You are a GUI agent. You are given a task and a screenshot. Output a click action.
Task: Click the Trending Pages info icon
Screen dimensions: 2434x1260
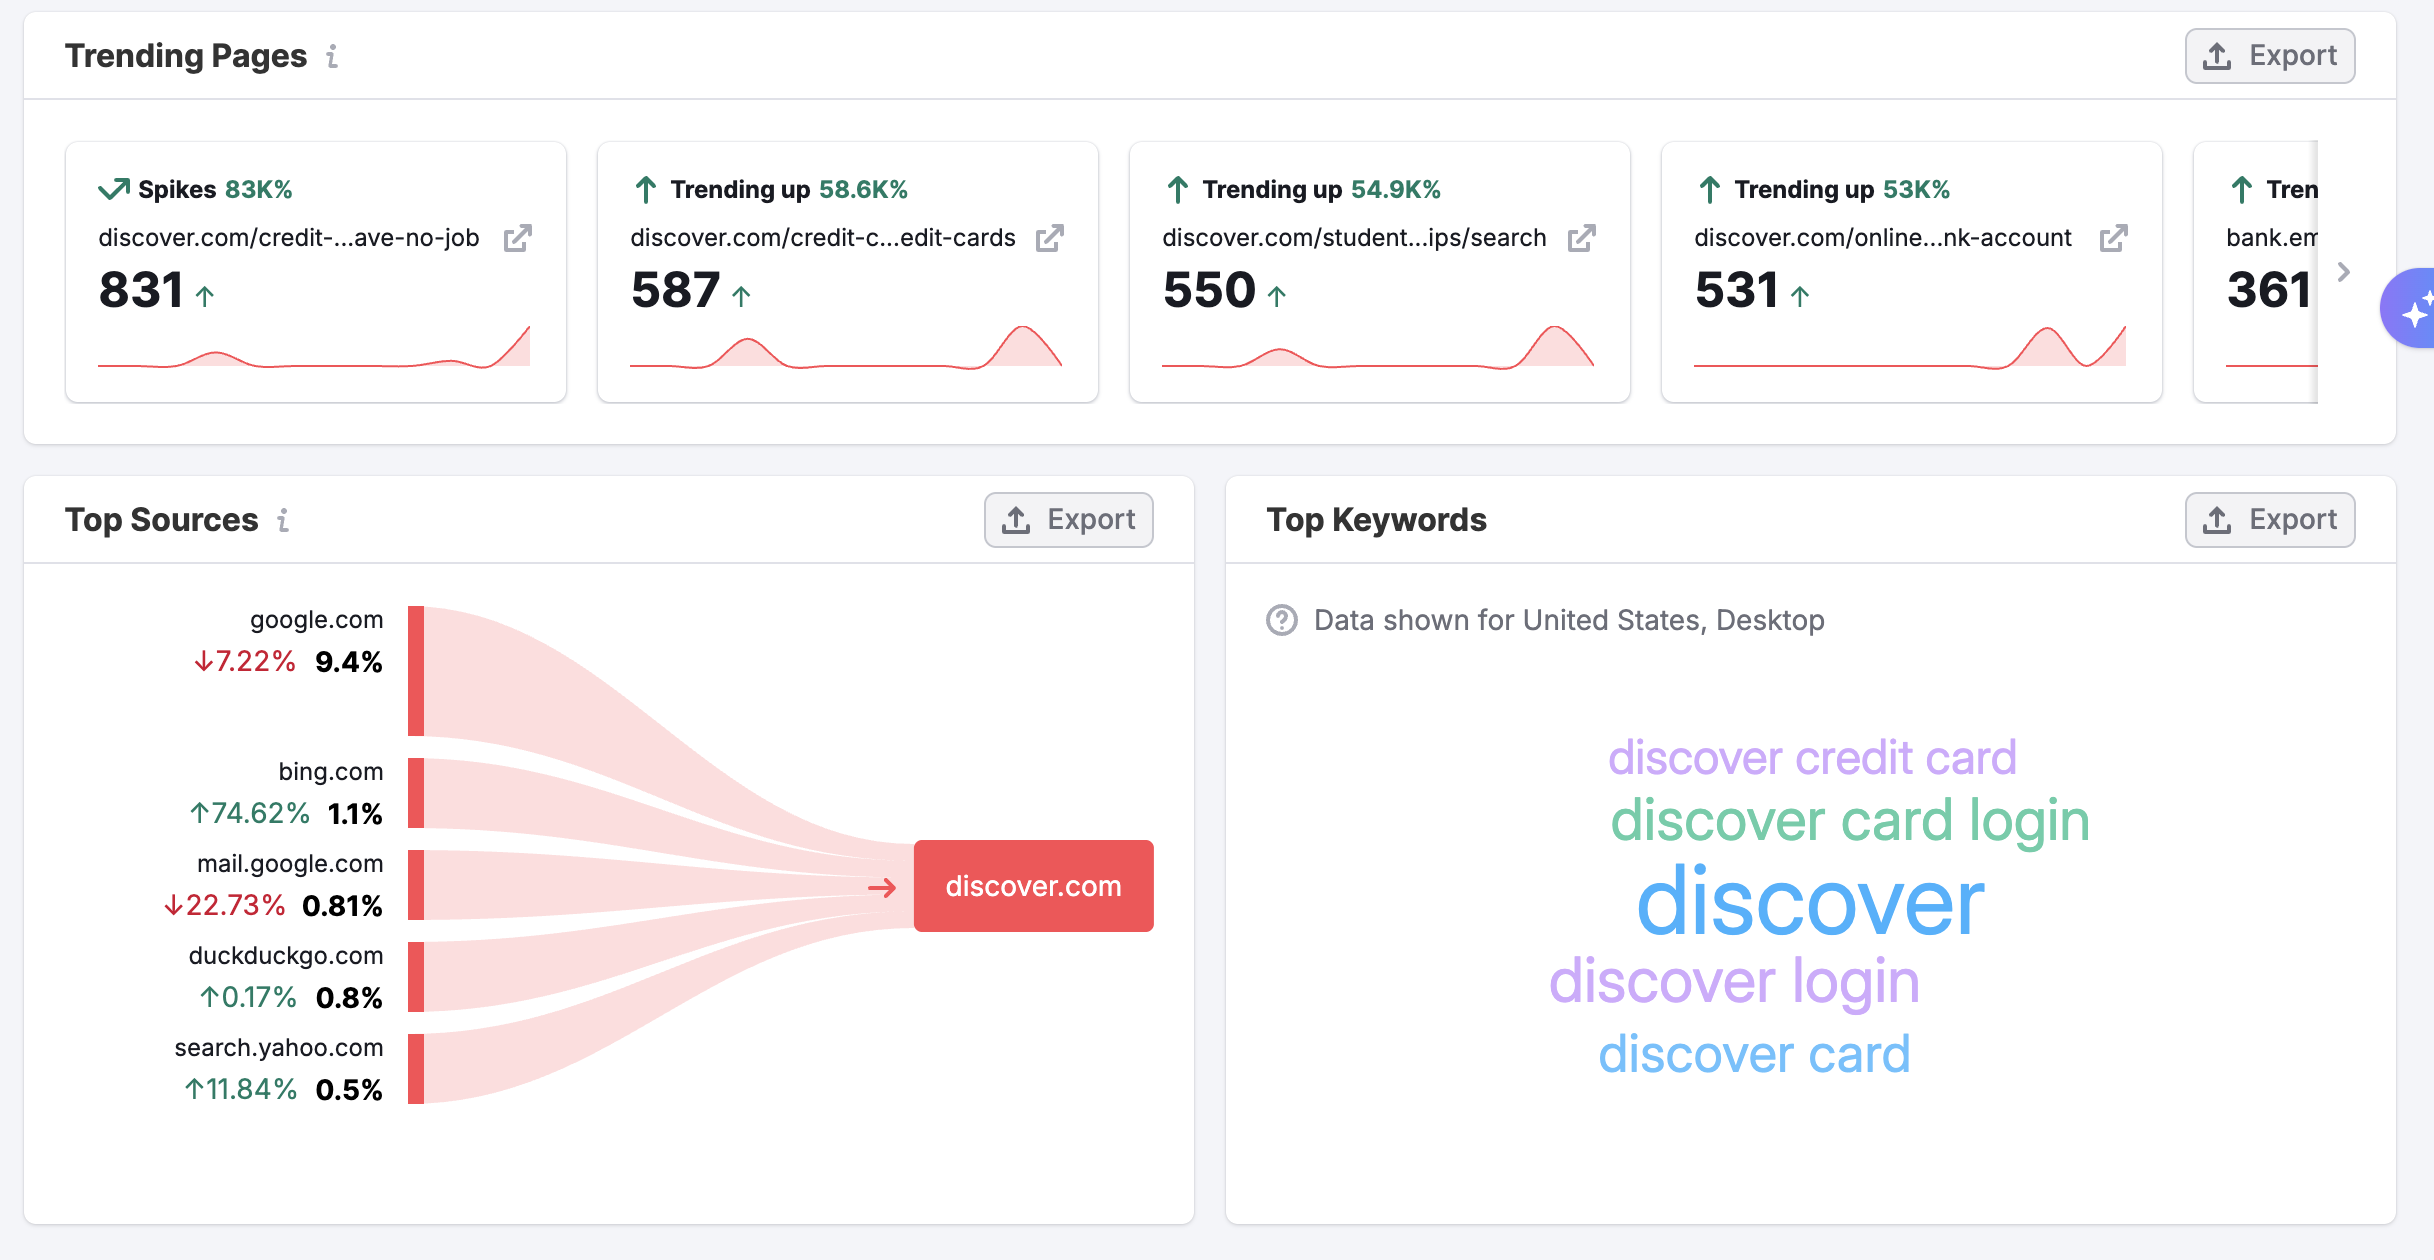coord(332,56)
